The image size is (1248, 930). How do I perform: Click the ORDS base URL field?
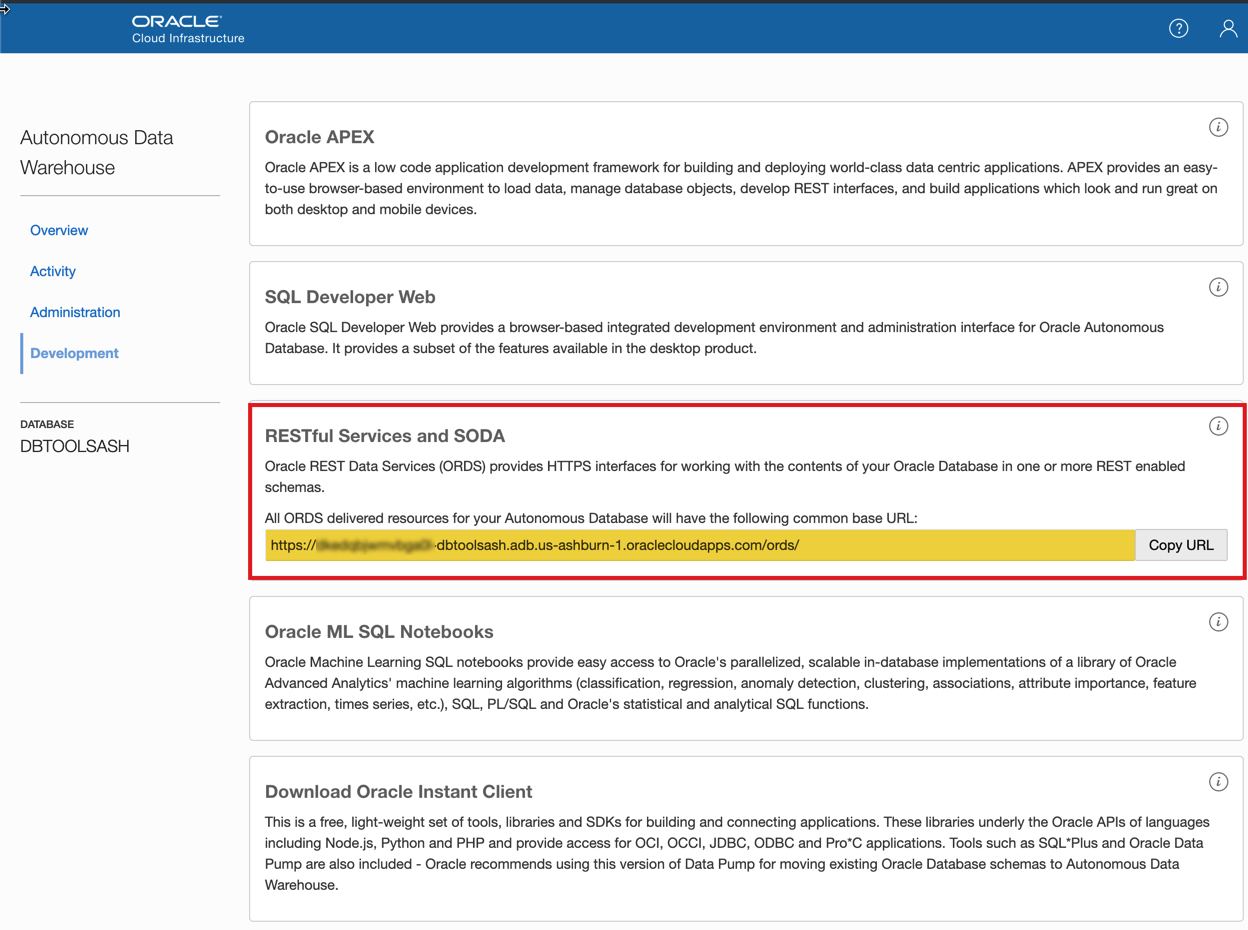[700, 545]
